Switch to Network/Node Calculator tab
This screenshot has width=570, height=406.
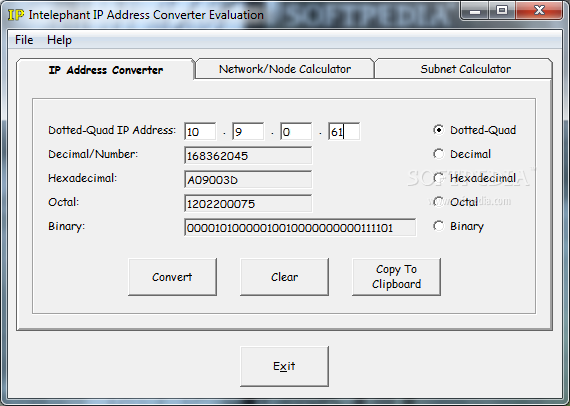pyautogui.click(x=285, y=69)
